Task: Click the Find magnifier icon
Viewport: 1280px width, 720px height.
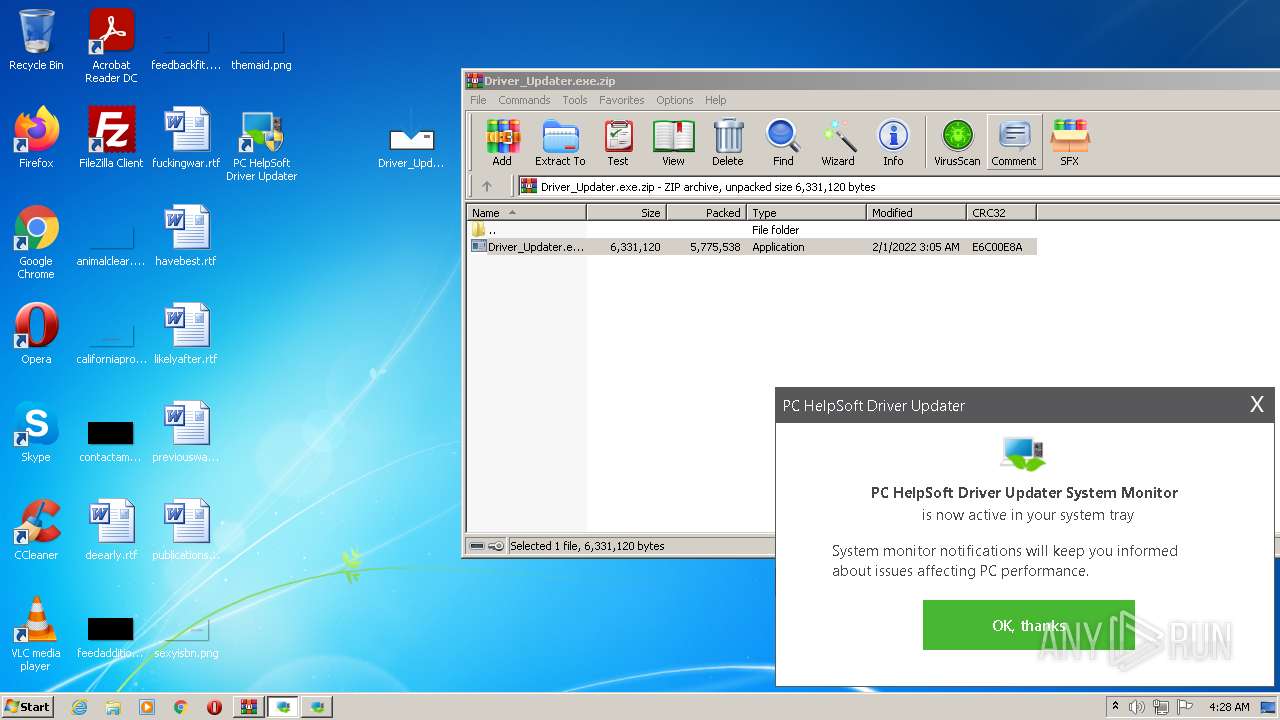Action: (x=783, y=142)
